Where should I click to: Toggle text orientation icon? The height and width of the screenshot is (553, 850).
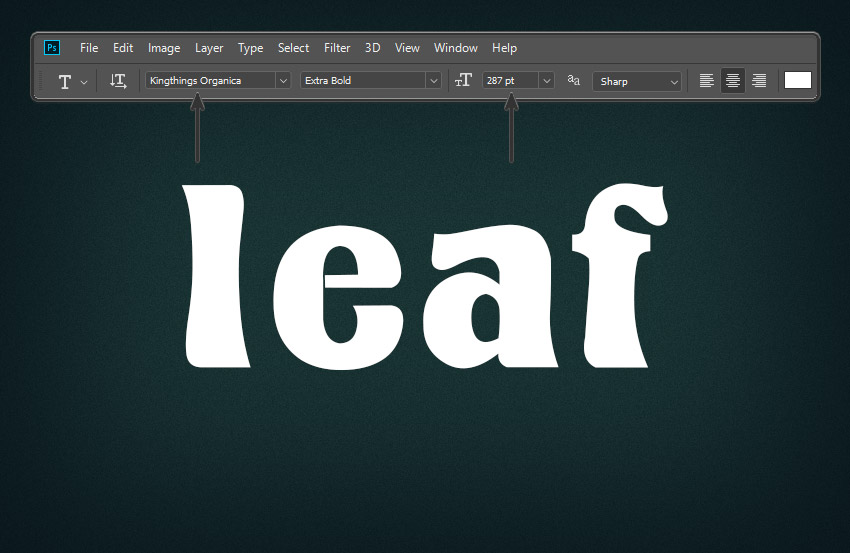coord(118,81)
